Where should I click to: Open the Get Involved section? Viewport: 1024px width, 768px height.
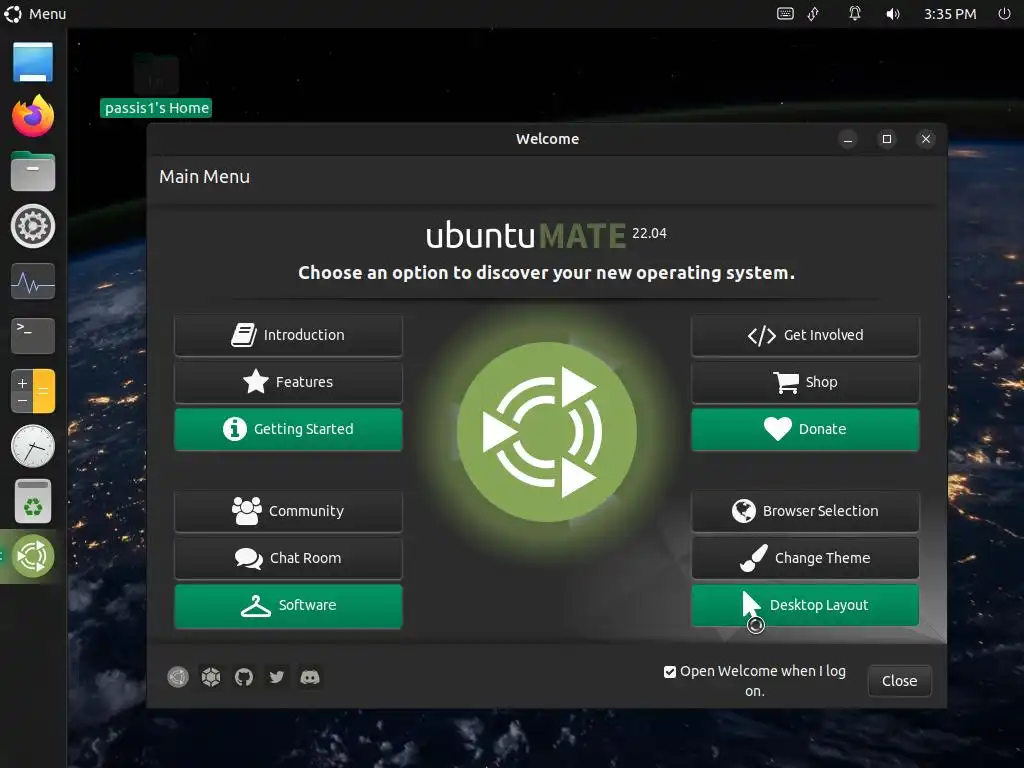click(805, 335)
